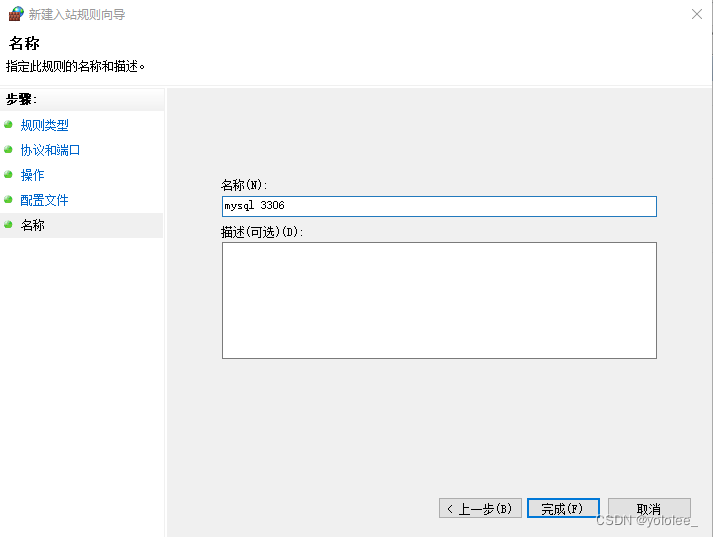Open the 规则类型 step link
The width and height of the screenshot is (713, 537).
point(44,125)
